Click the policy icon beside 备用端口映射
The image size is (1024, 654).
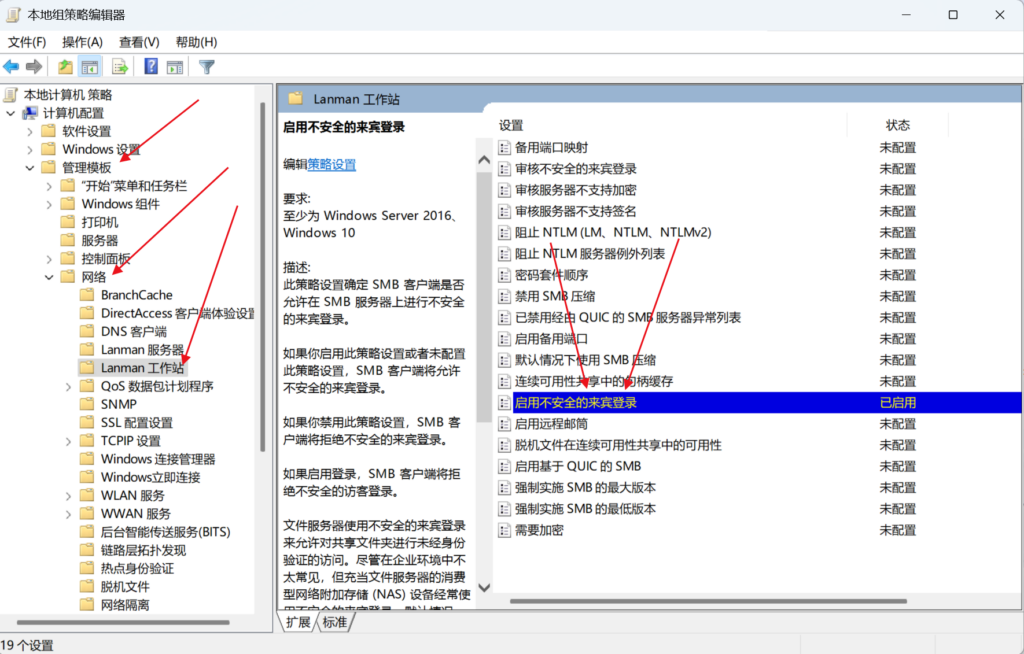pos(504,148)
